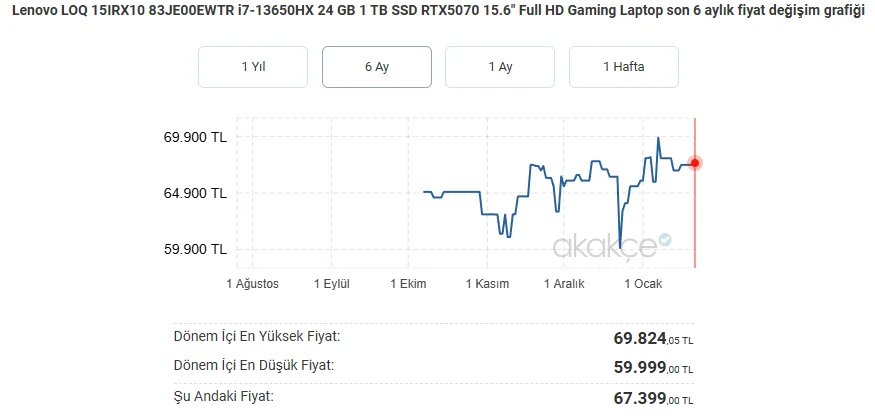The image size is (875, 418).
Task: Click the 64.900 TL axis label
Action: pos(195,193)
